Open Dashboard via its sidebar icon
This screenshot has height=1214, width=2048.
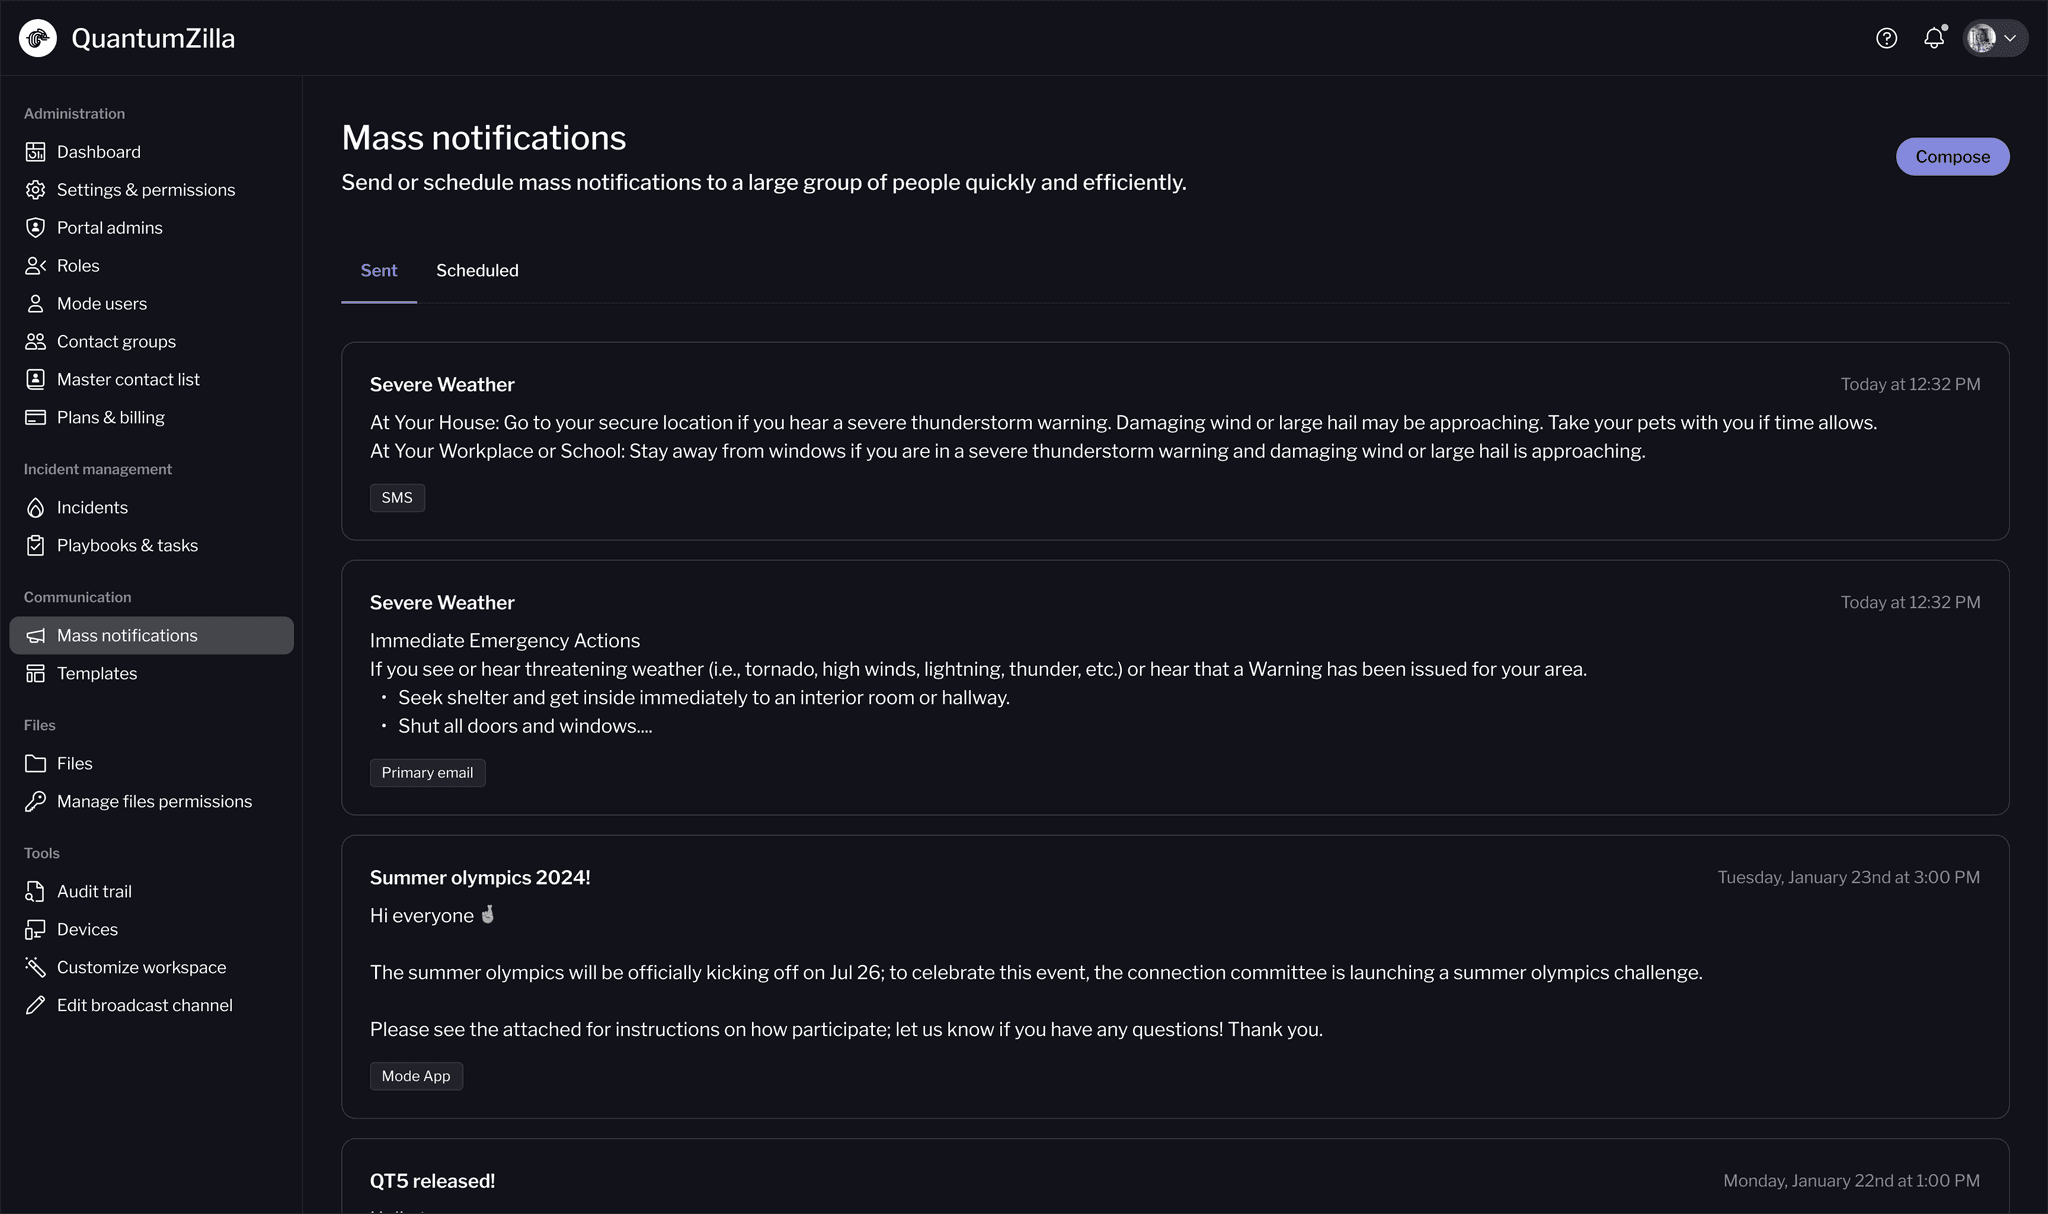36,152
